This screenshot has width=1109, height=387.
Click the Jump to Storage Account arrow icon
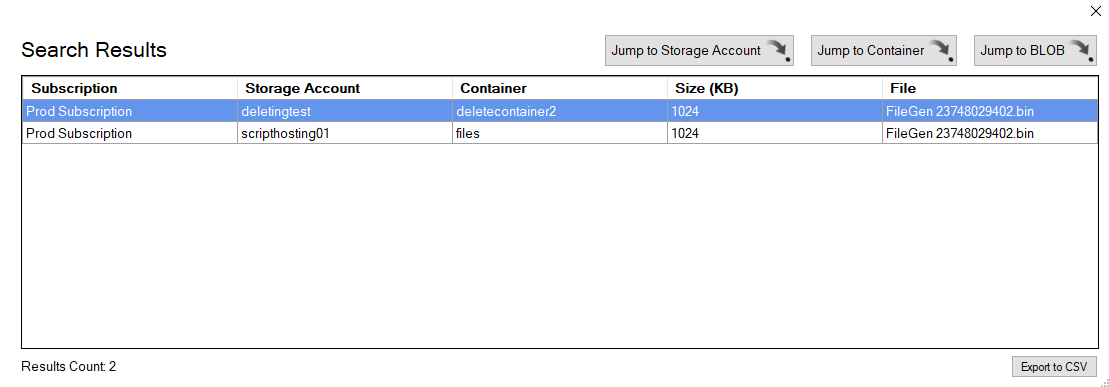(x=779, y=50)
